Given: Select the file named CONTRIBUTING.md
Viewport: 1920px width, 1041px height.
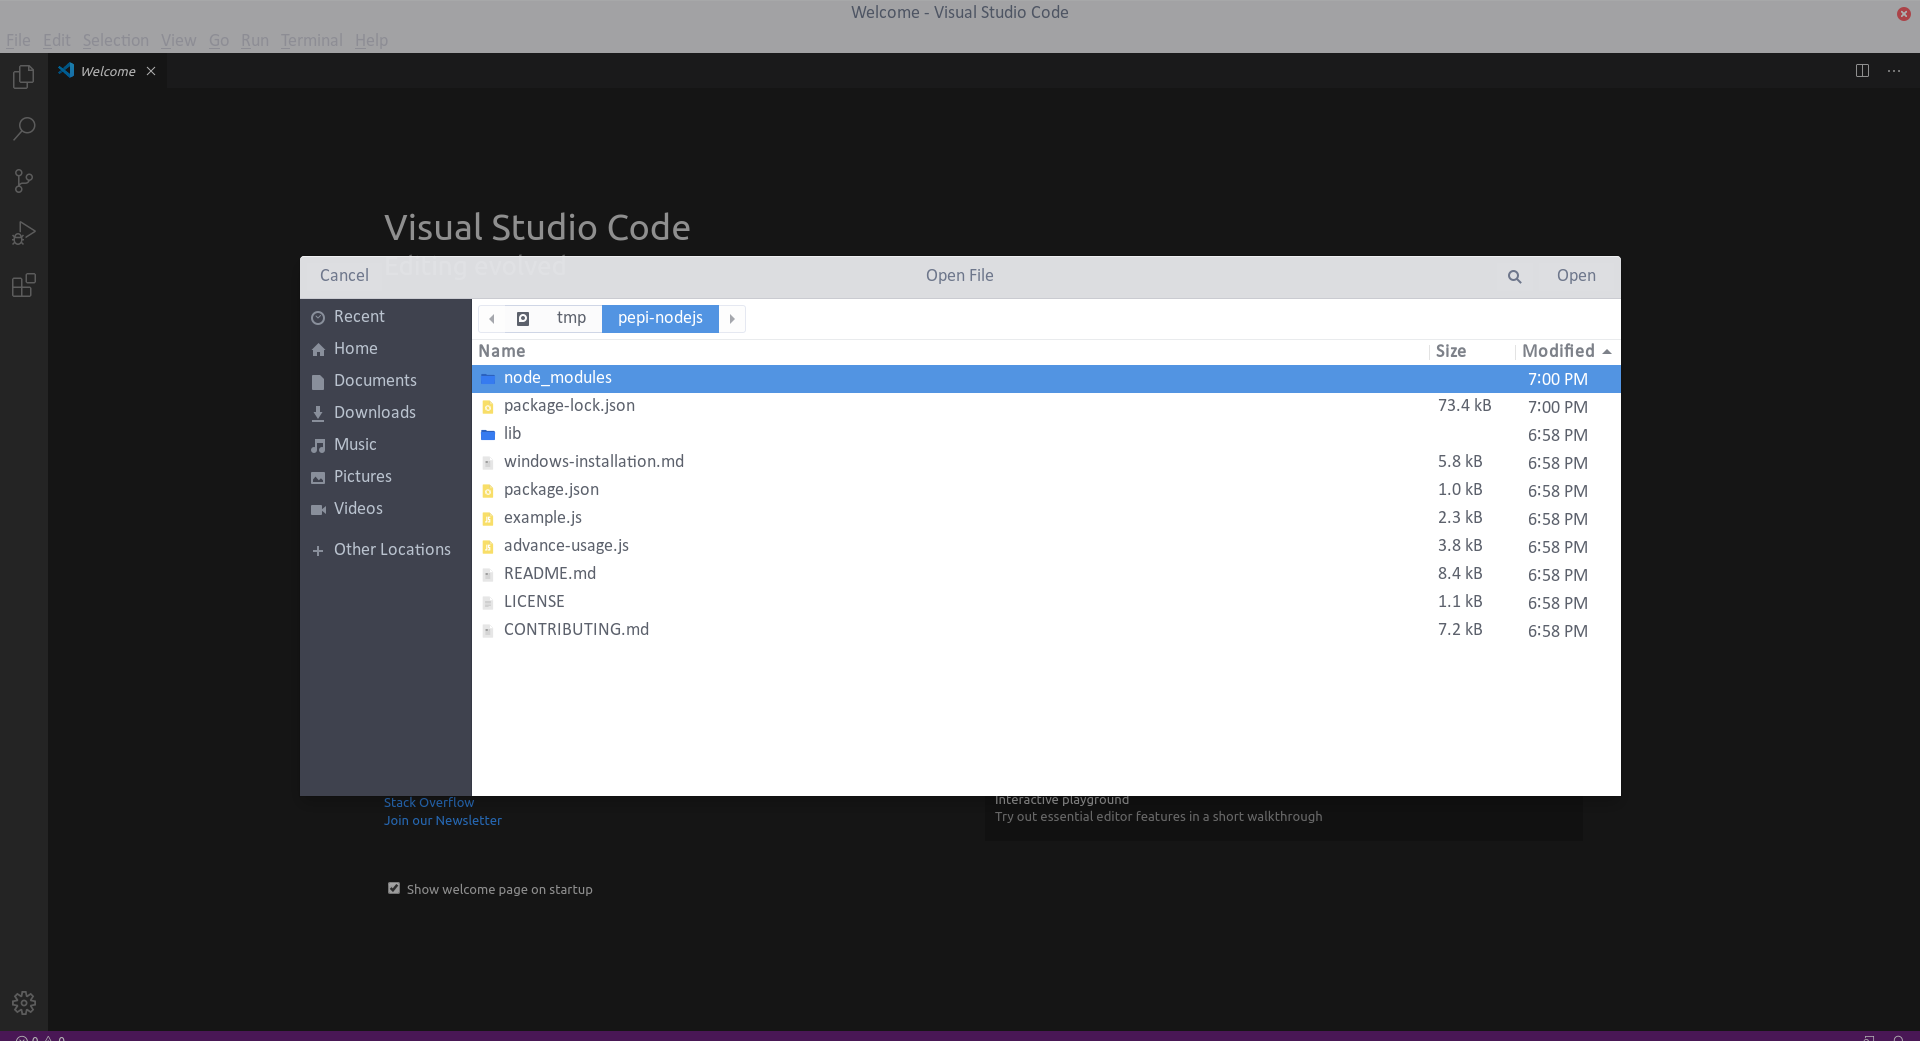Looking at the screenshot, I should [1046, 631].
